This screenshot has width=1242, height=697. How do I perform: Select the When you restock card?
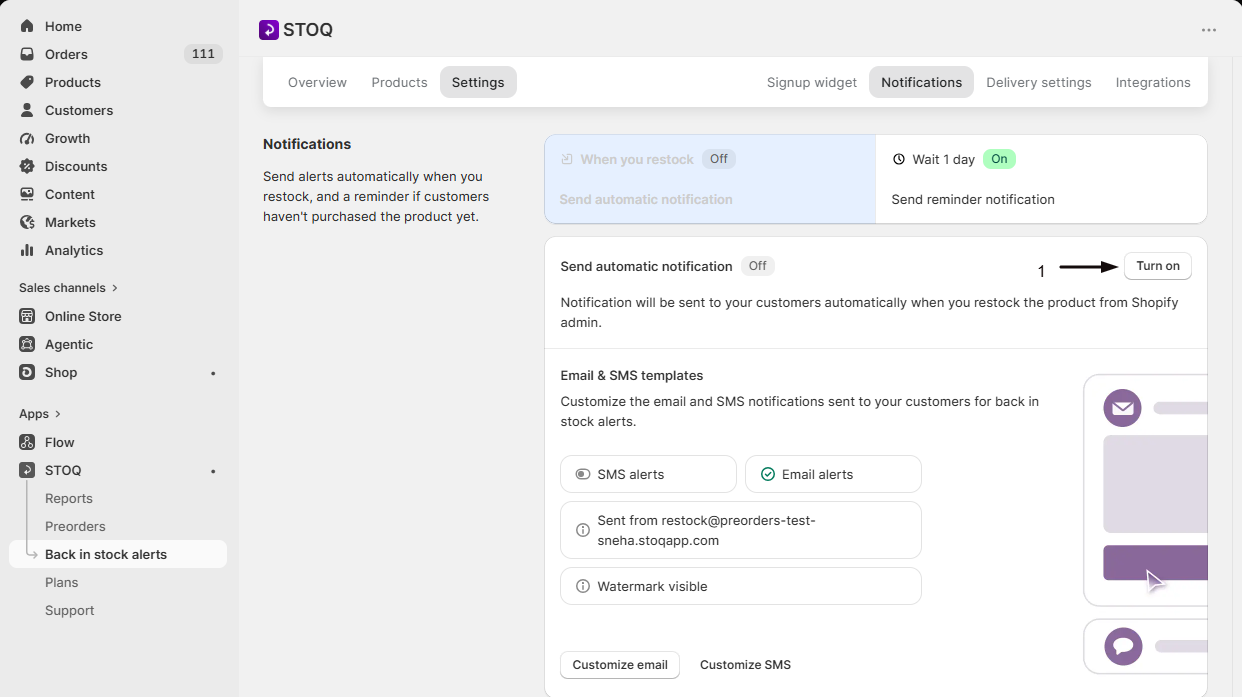pyautogui.click(x=710, y=179)
